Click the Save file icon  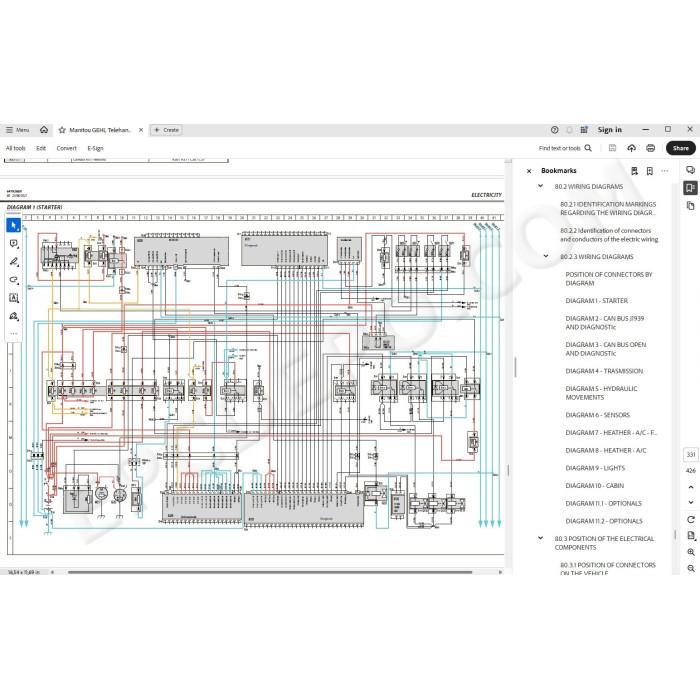point(612,148)
